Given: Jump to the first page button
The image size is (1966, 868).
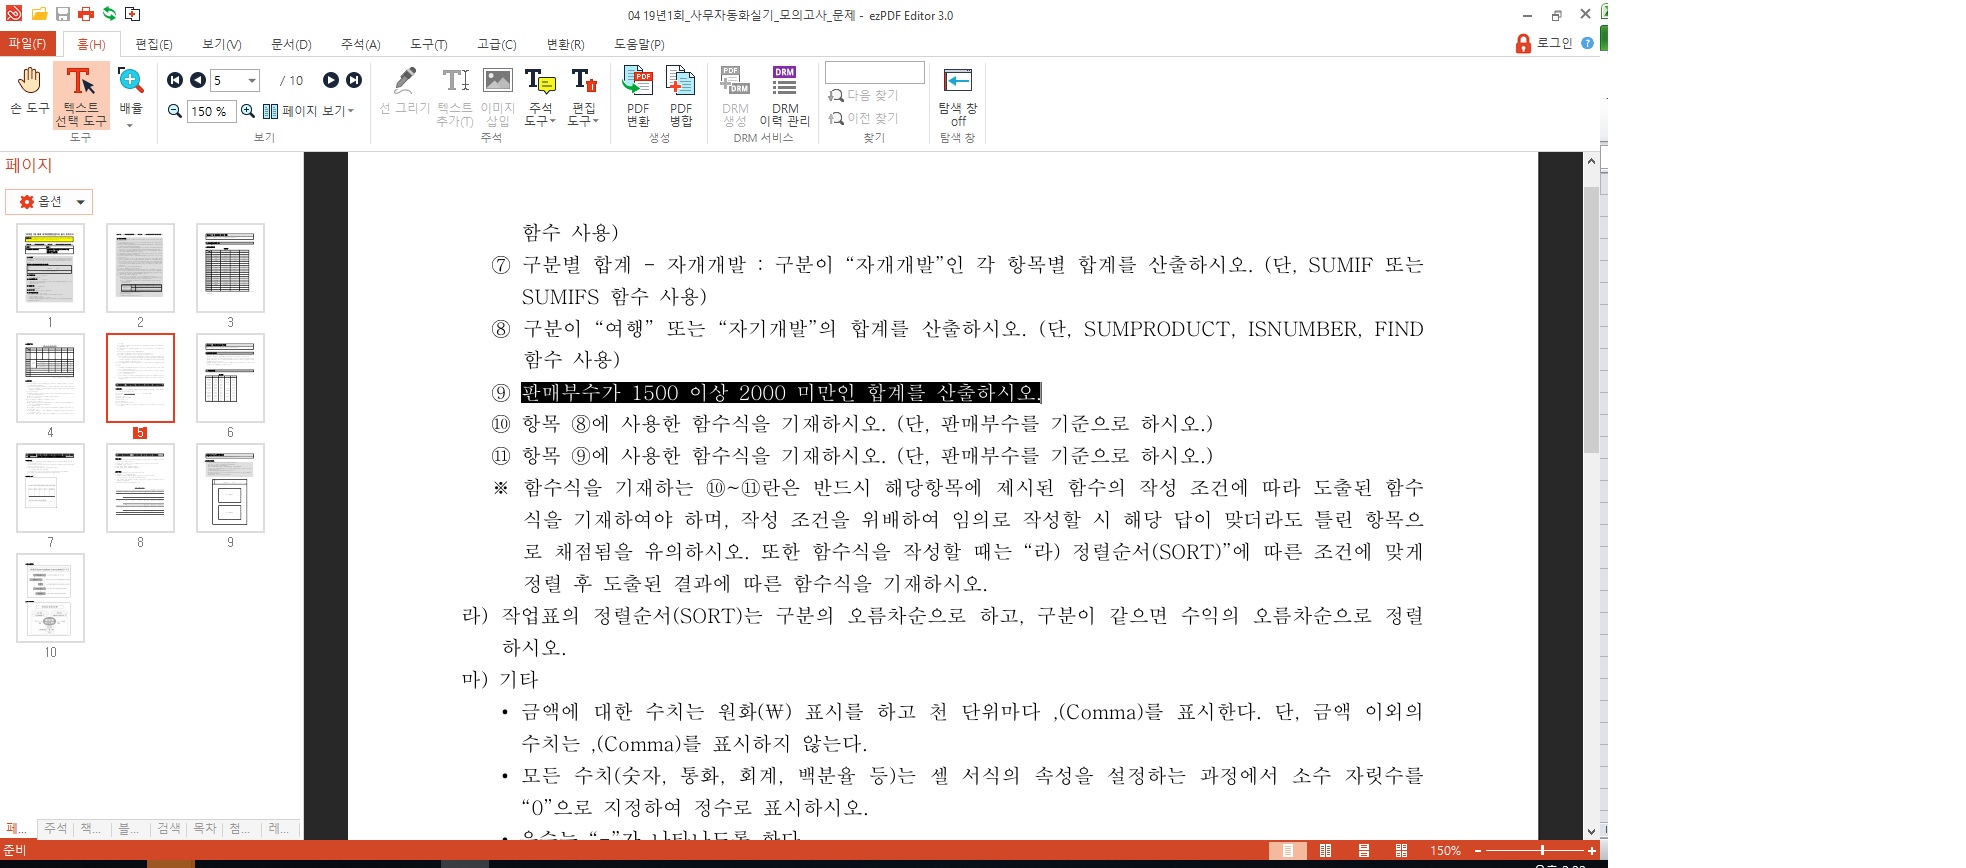Looking at the screenshot, I should (175, 80).
